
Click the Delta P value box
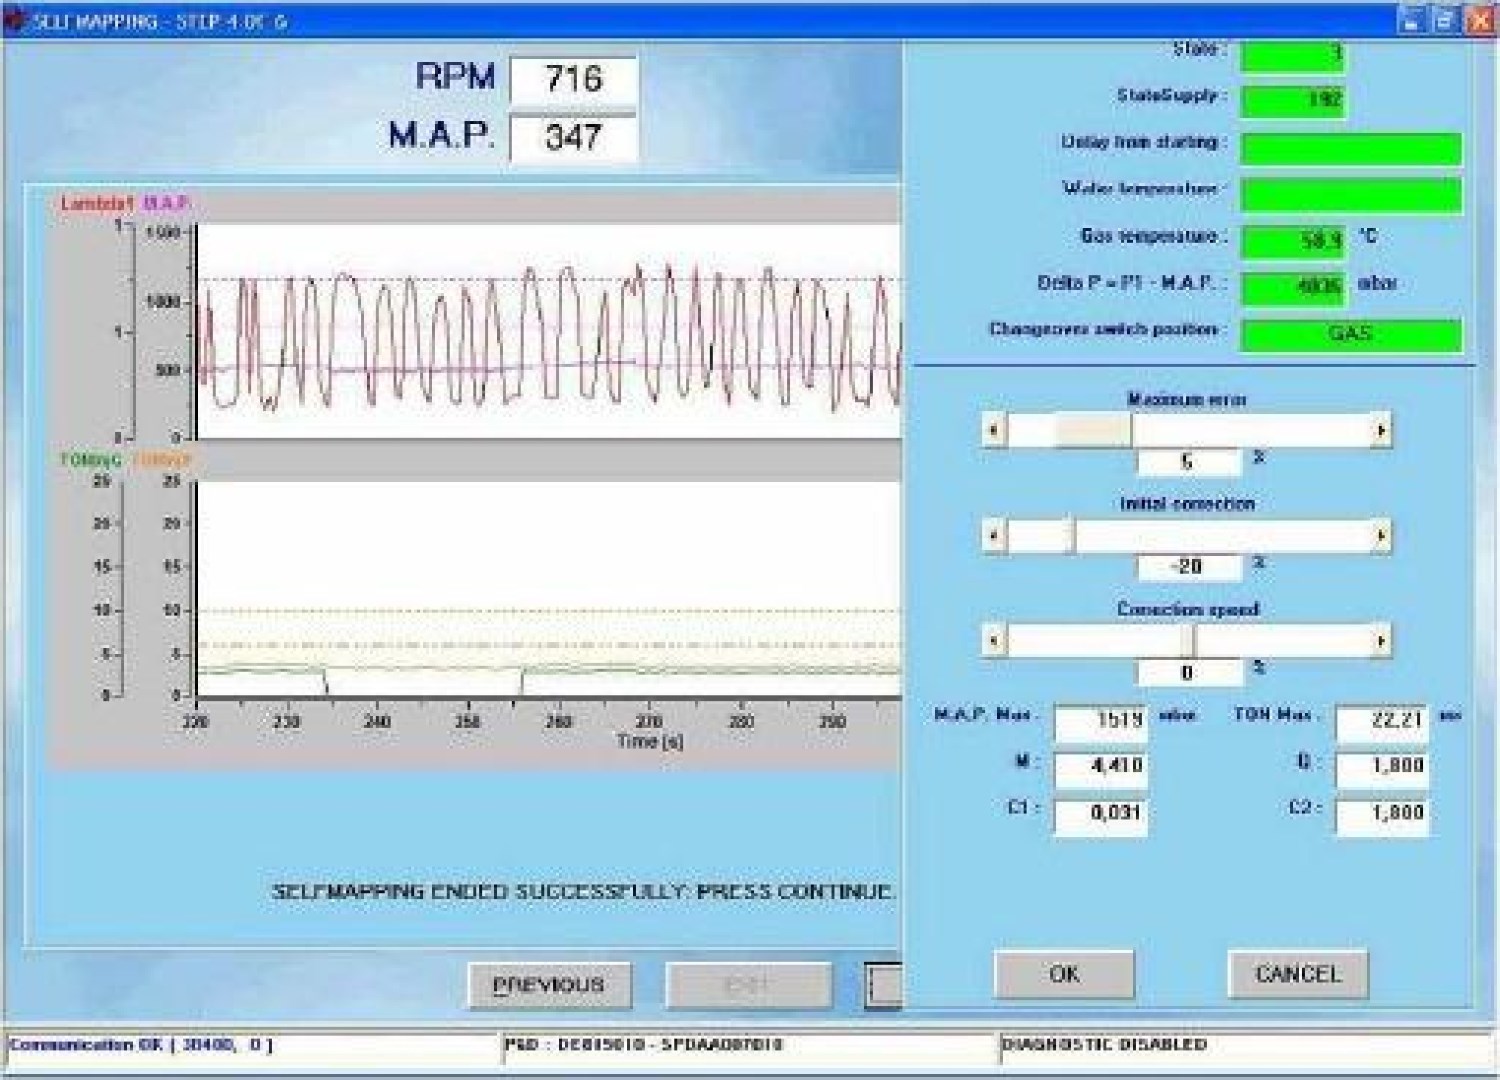click(1293, 287)
